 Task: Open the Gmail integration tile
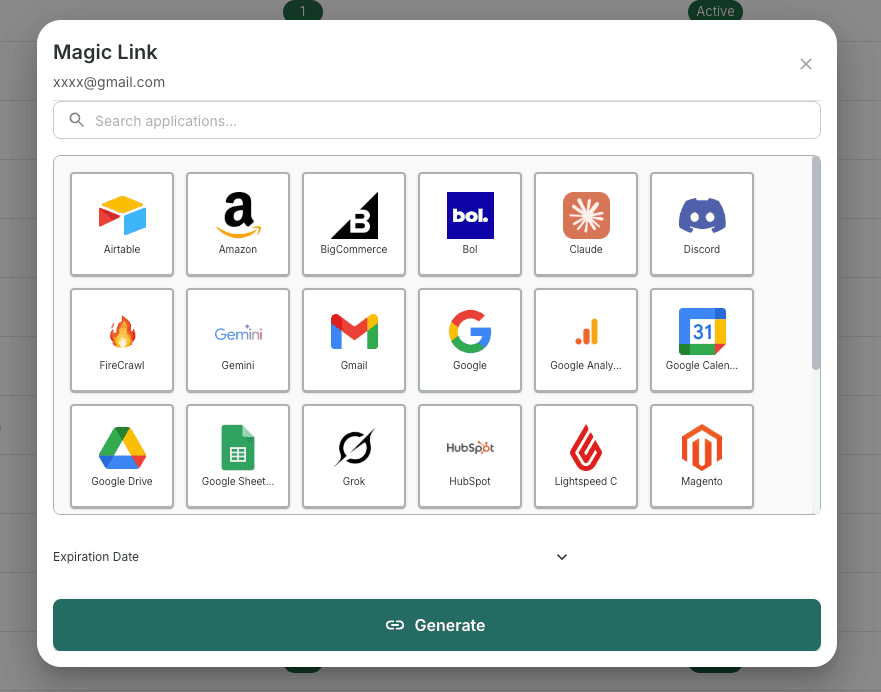353,339
